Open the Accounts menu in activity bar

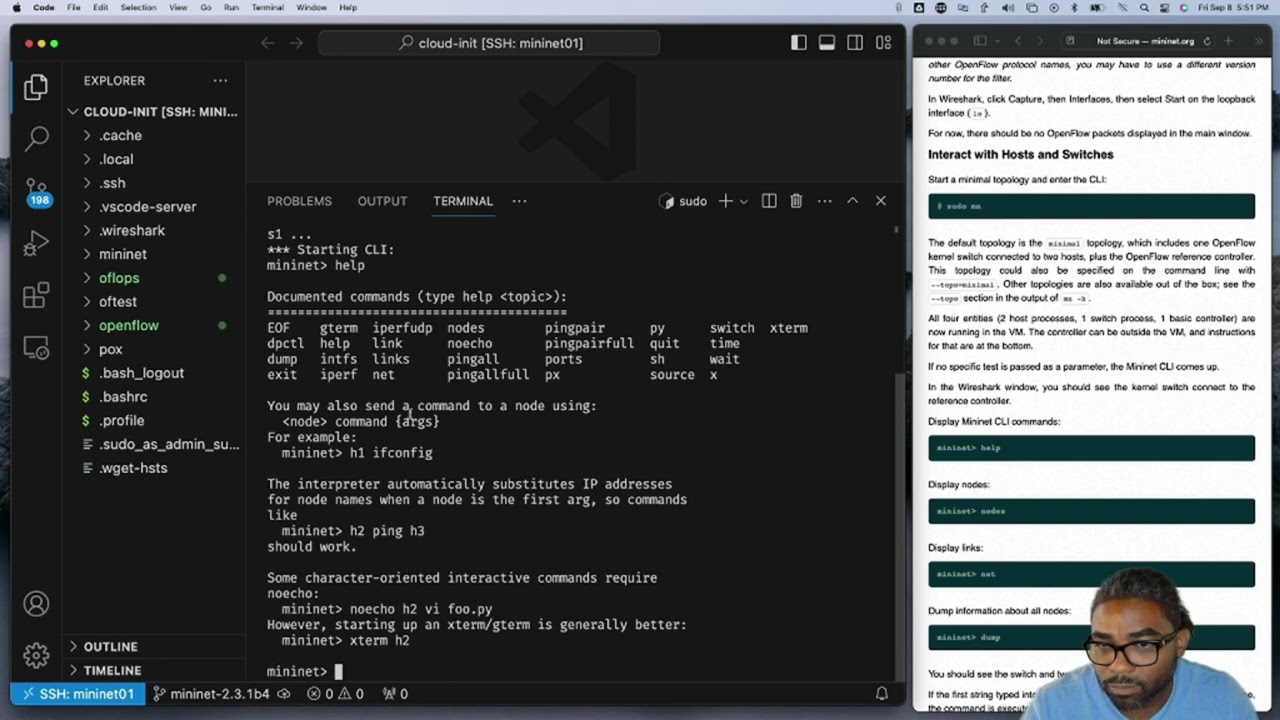coord(36,604)
